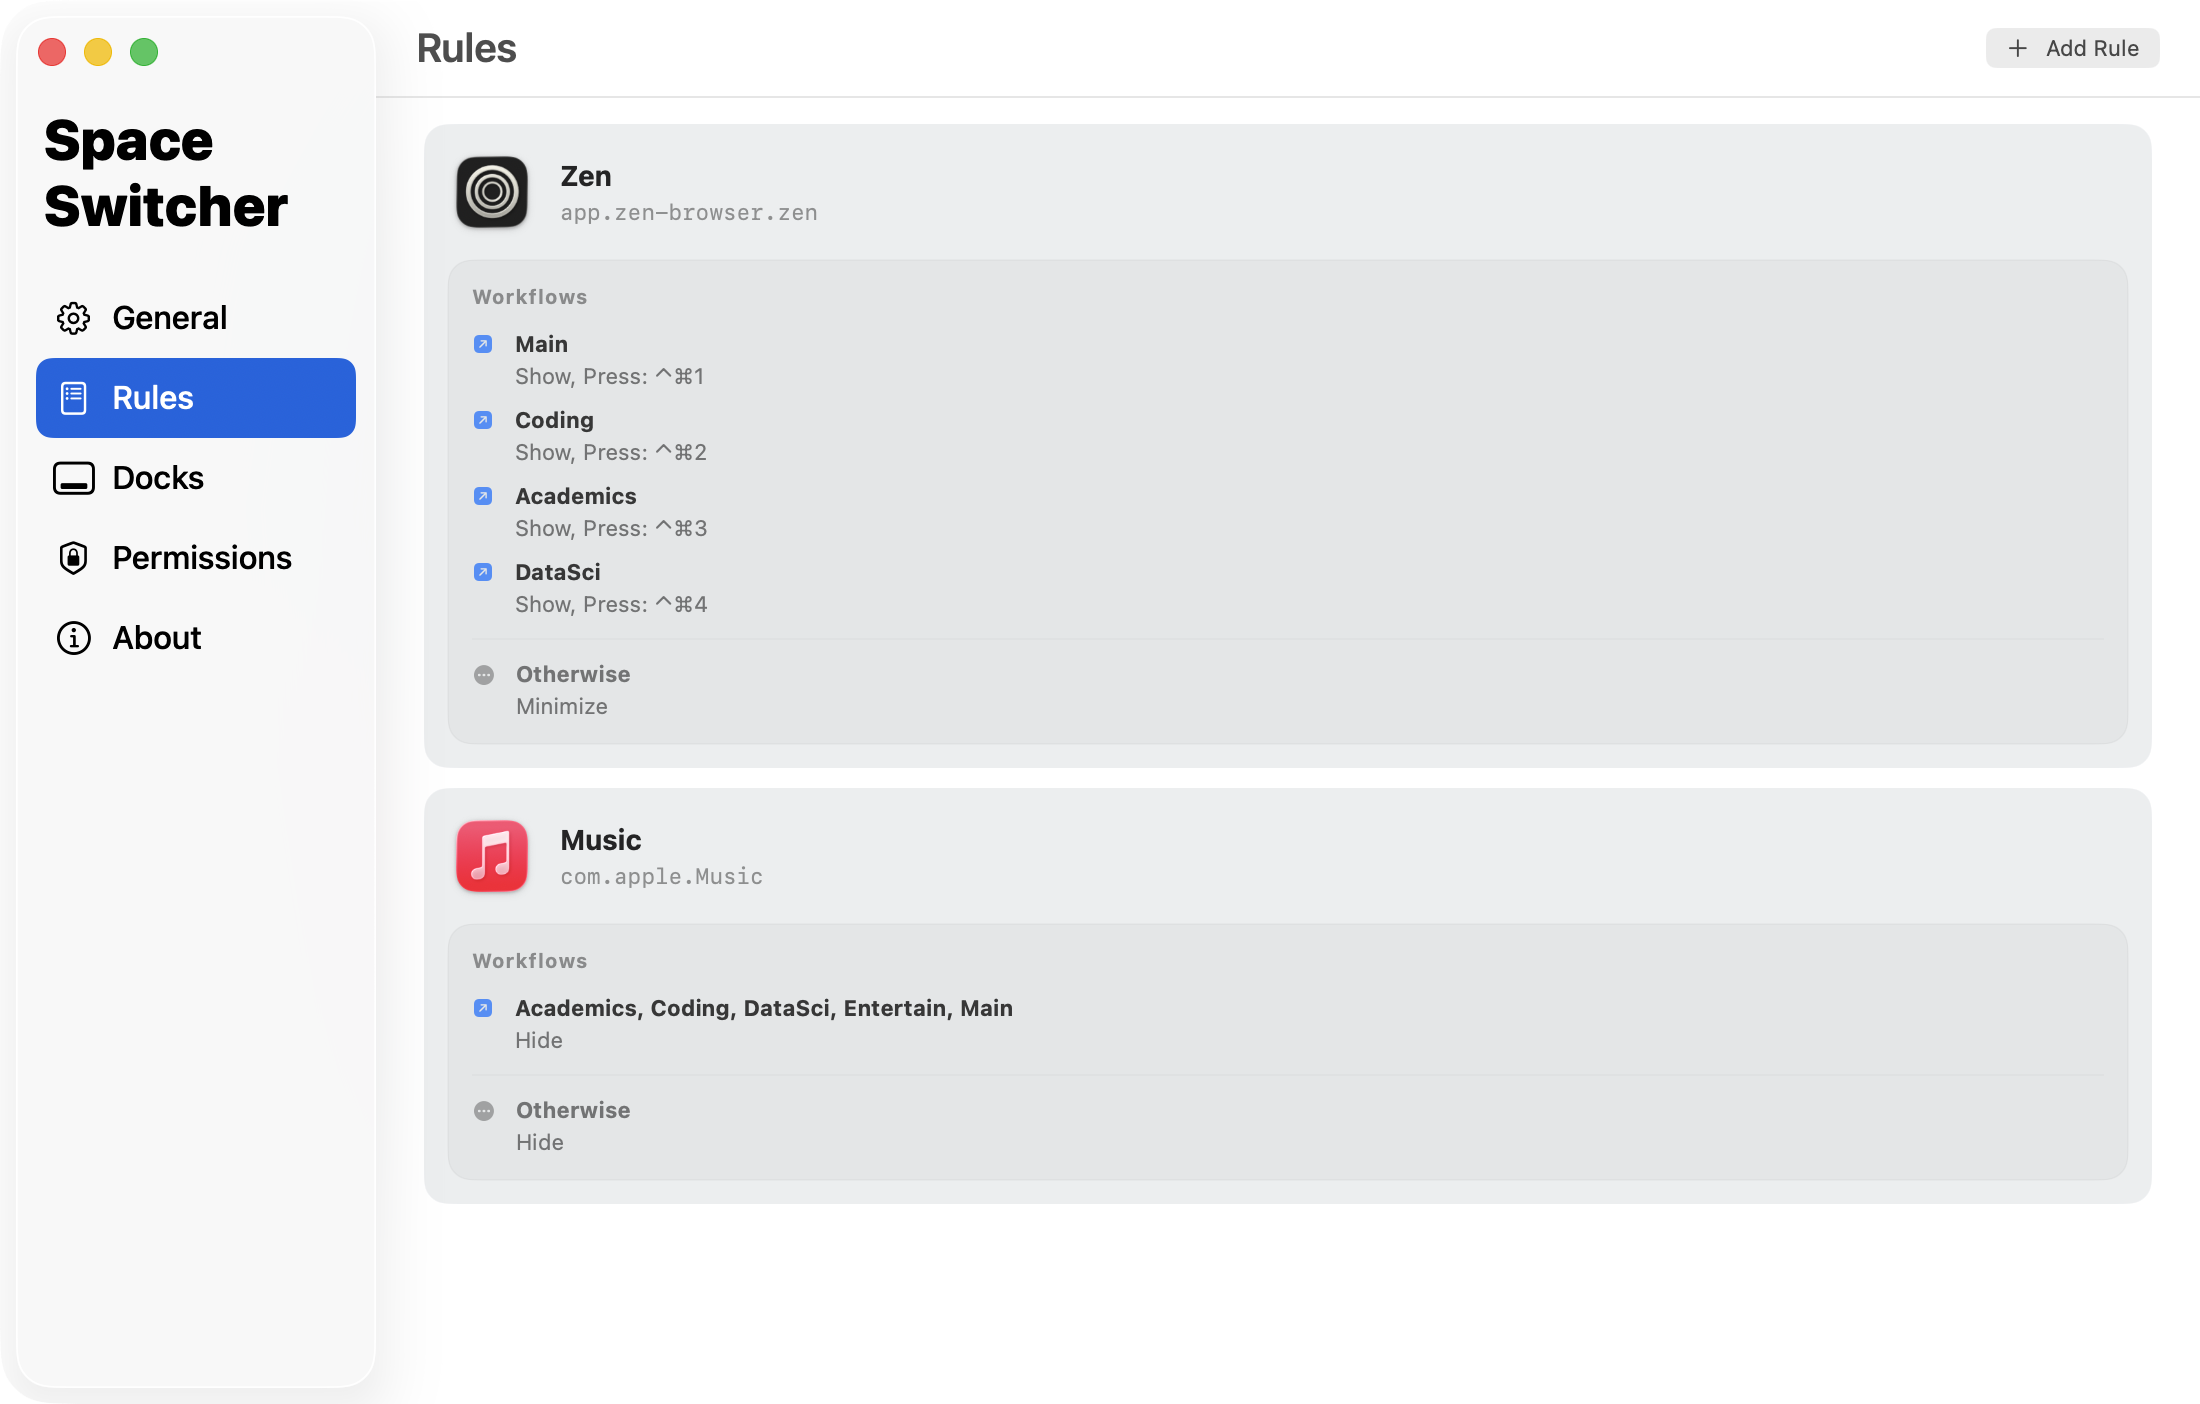Viewport: 2200px width, 1404px height.
Task: Select the Main workflow entry
Action: point(541,344)
